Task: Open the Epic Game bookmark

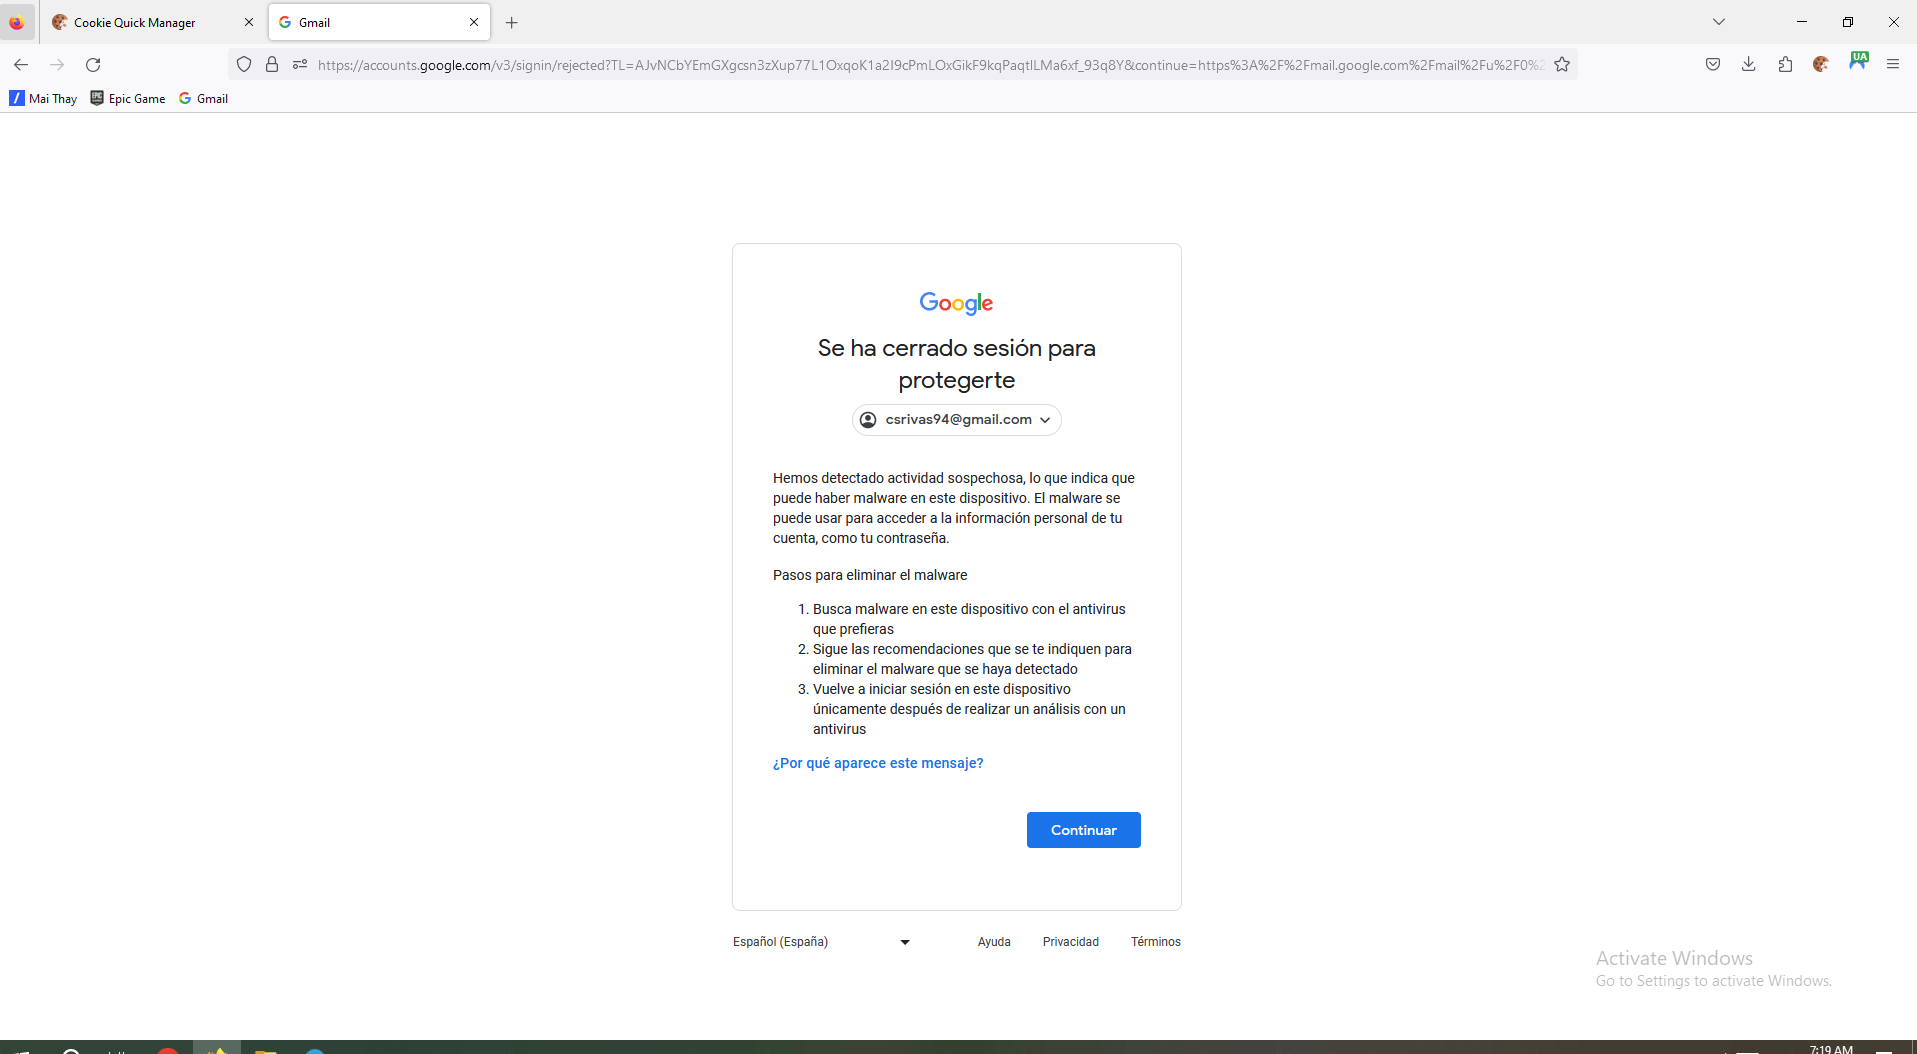Action: click(x=128, y=98)
